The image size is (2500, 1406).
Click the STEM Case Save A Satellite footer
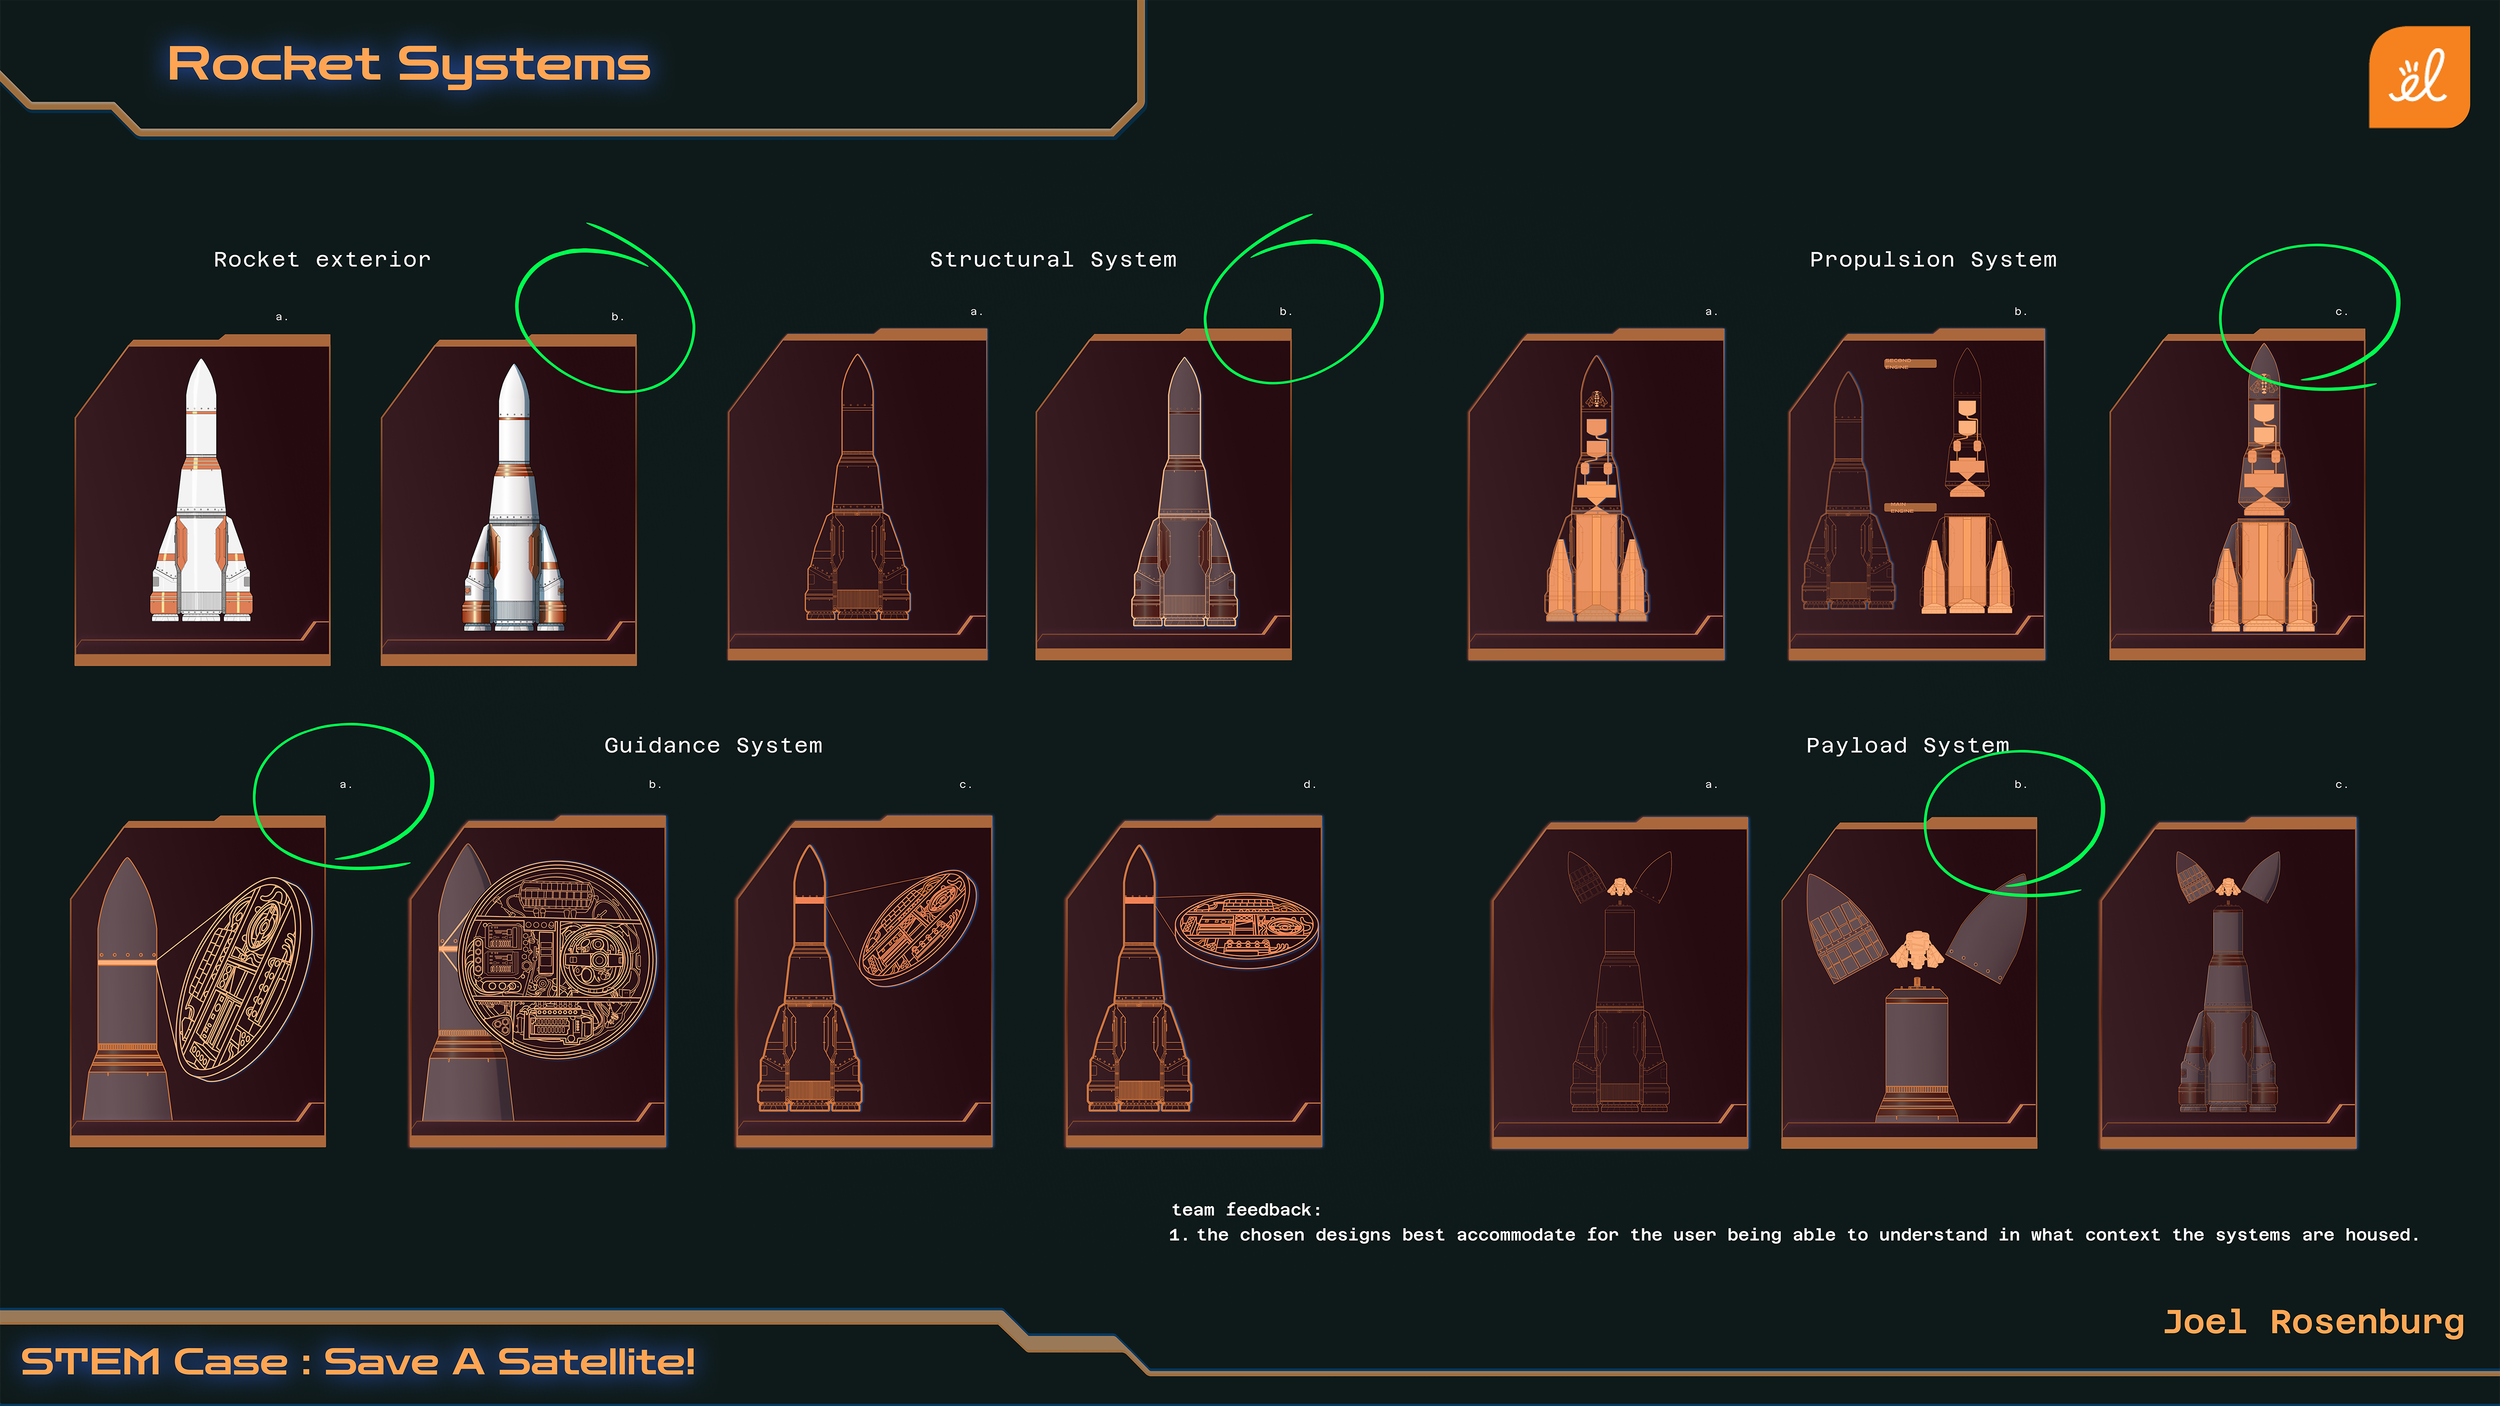357,1361
